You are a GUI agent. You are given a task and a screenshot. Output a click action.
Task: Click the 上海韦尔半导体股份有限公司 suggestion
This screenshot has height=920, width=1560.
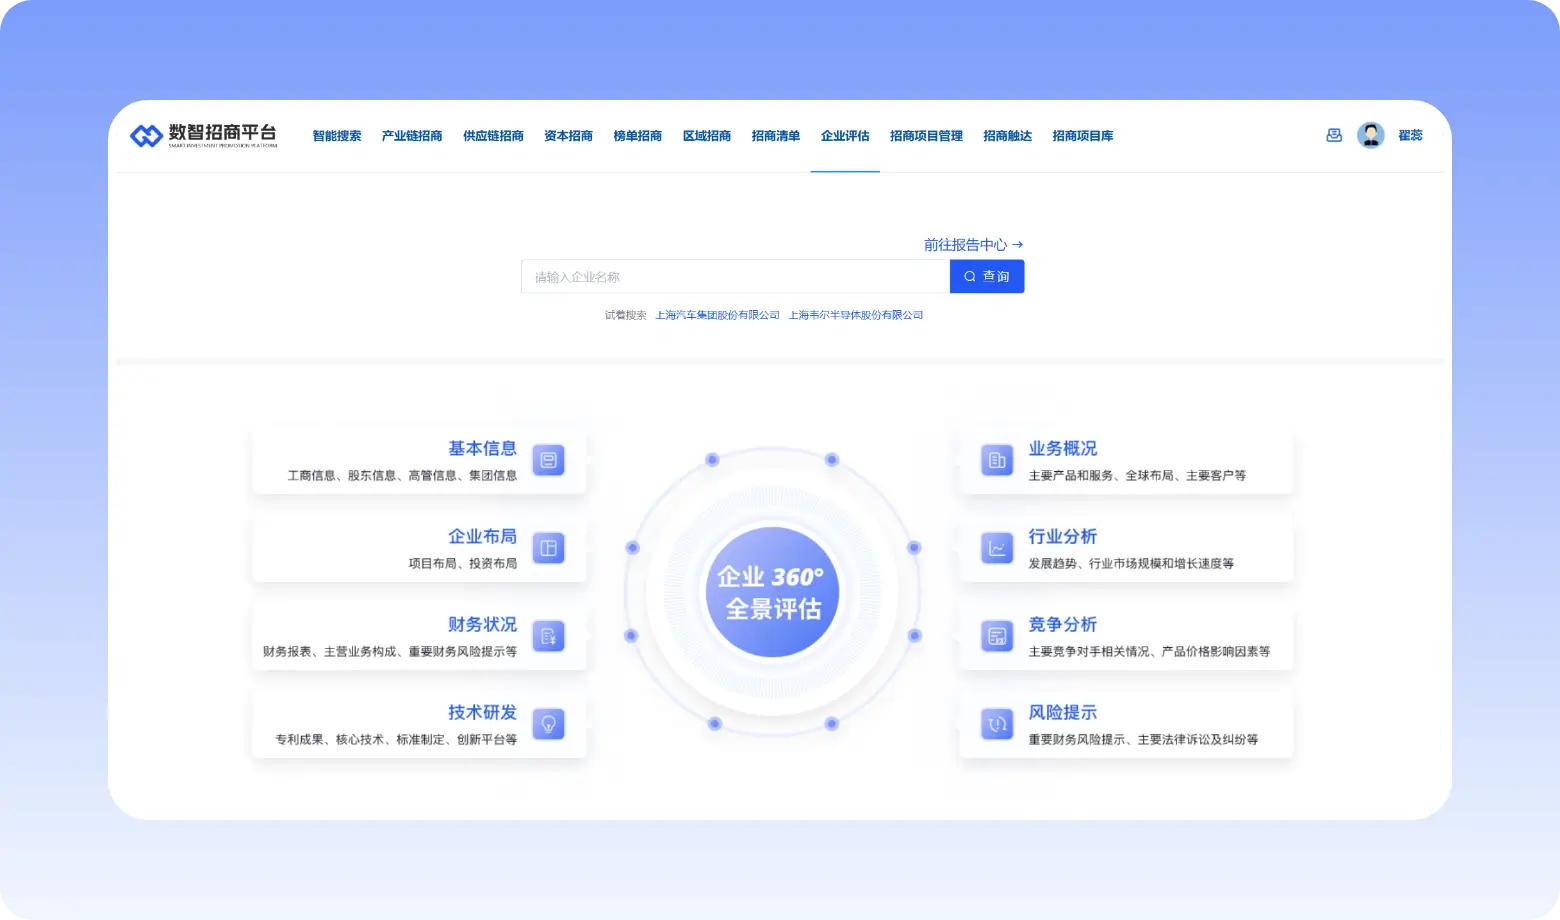pyautogui.click(x=856, y=314)
